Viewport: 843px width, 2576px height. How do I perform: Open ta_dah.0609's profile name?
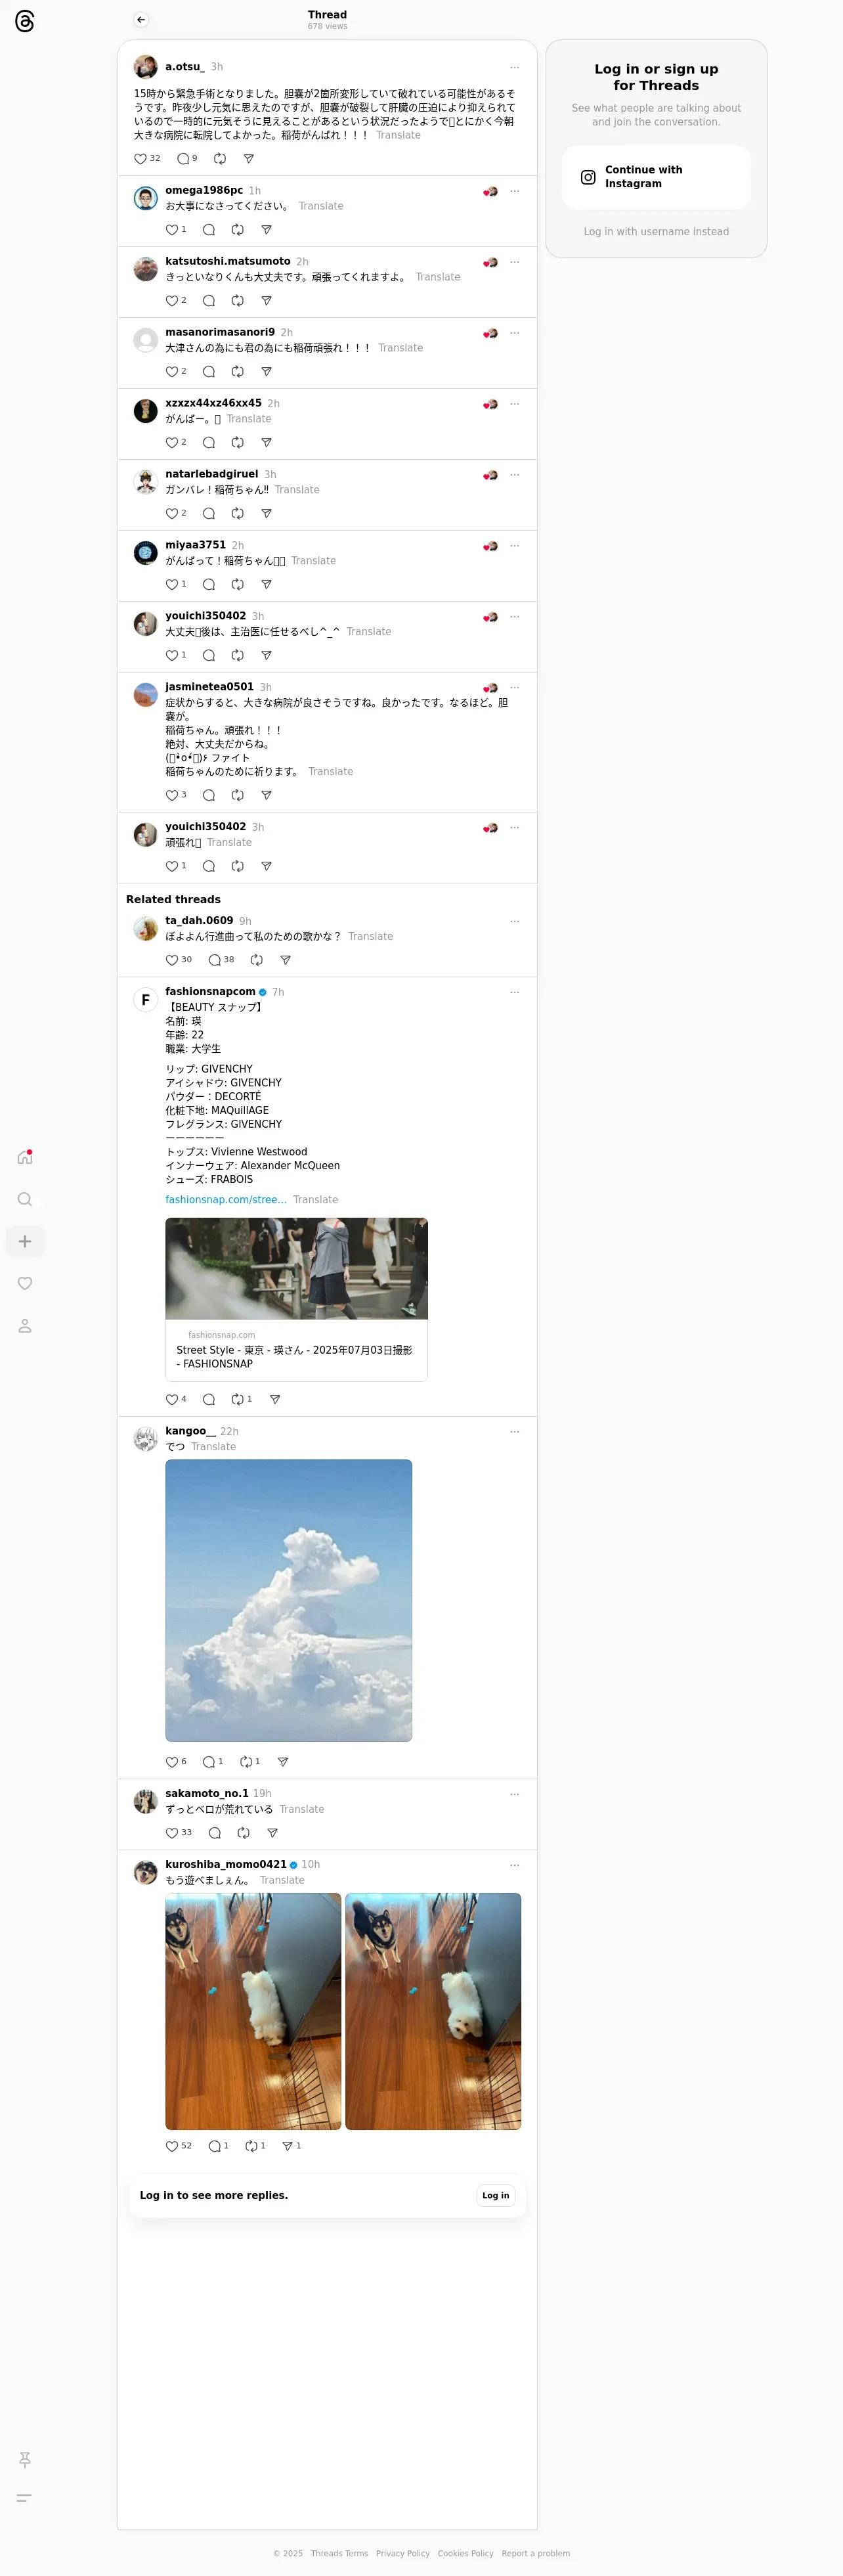[199, 920]
